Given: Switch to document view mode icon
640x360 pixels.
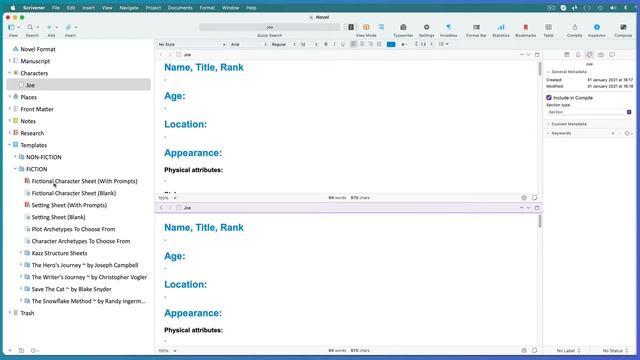Looking at the screenshot, I should (x=351, y=27).
